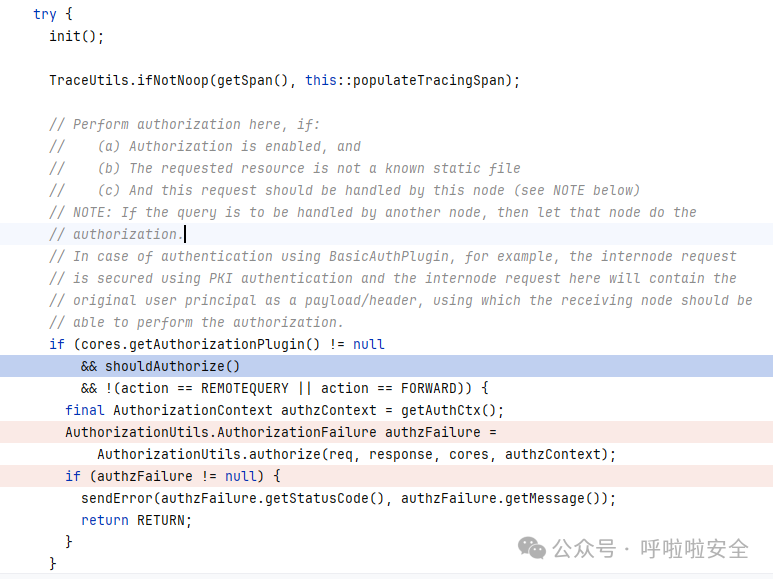Click the init() method call
Screen dimensions: 773x579
tap(76, 36)
